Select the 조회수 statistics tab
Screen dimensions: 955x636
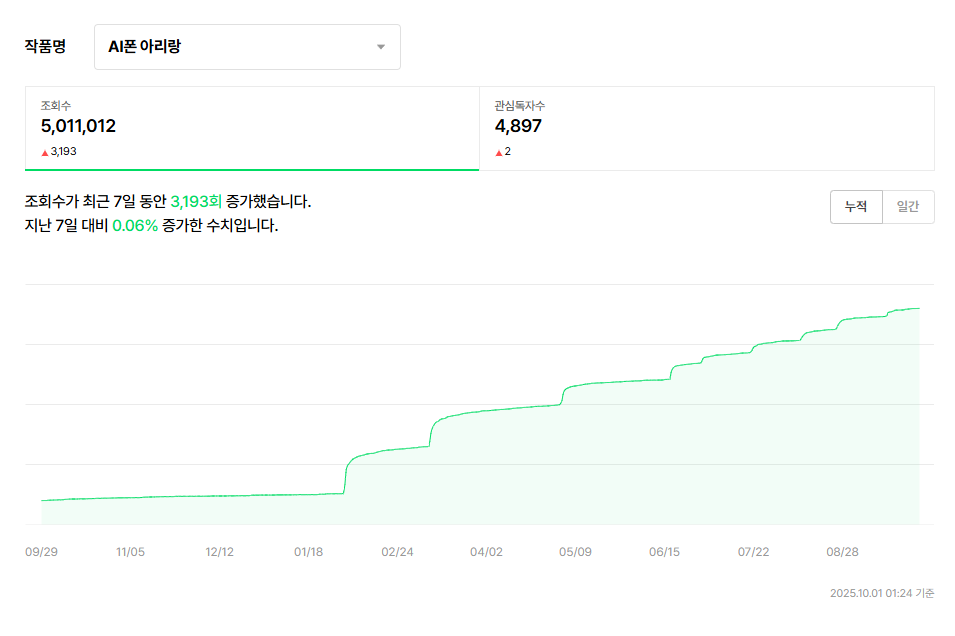pos(252,128)
